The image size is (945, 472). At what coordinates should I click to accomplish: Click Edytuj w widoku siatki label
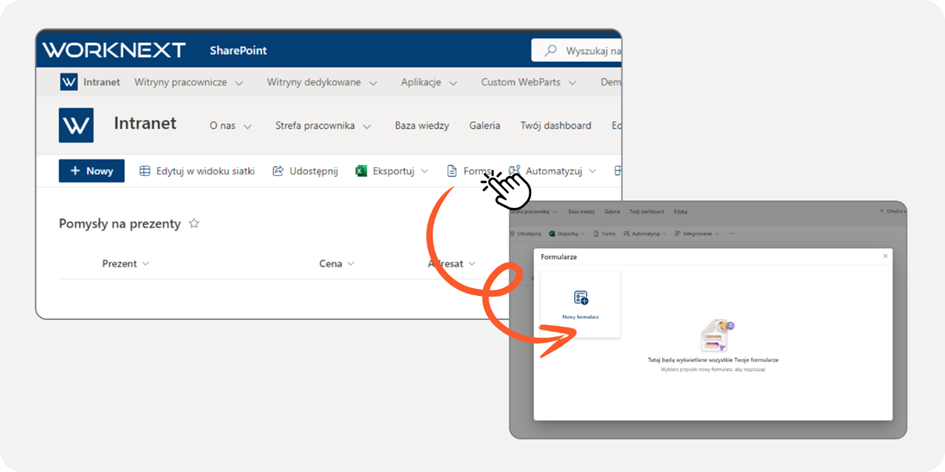click(206, 171)
